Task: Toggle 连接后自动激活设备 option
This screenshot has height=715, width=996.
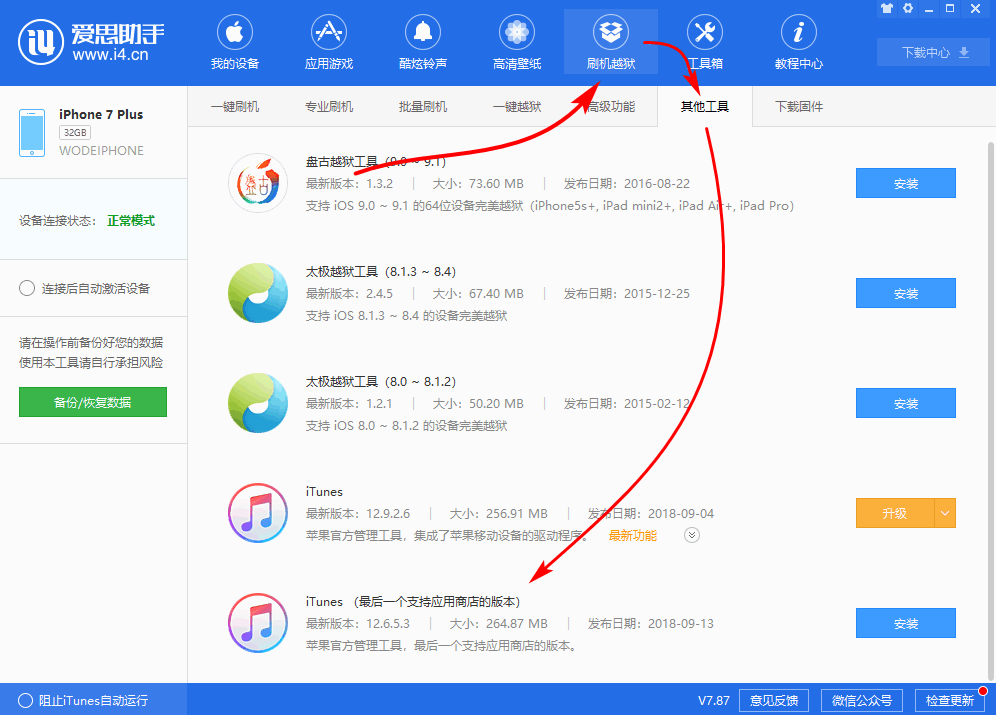Action: coord(26,289)
